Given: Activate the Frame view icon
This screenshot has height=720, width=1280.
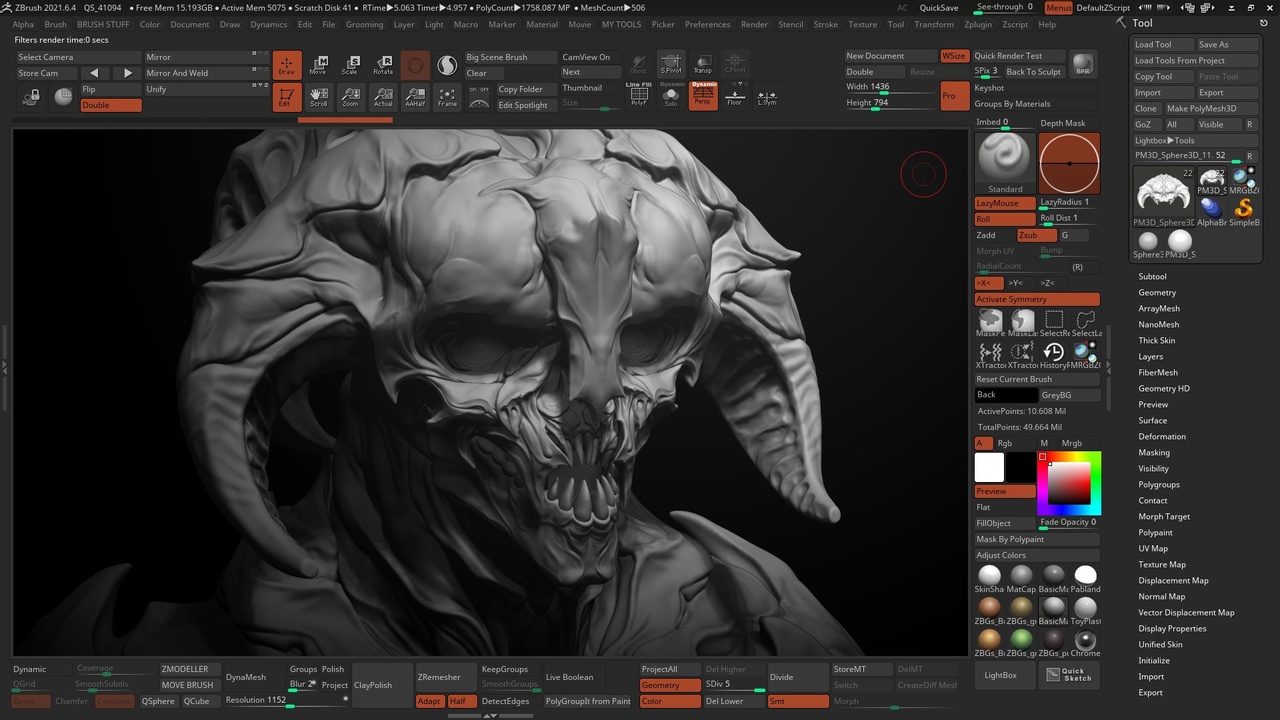Looking at the screenshot, I should tap(447, 97).
